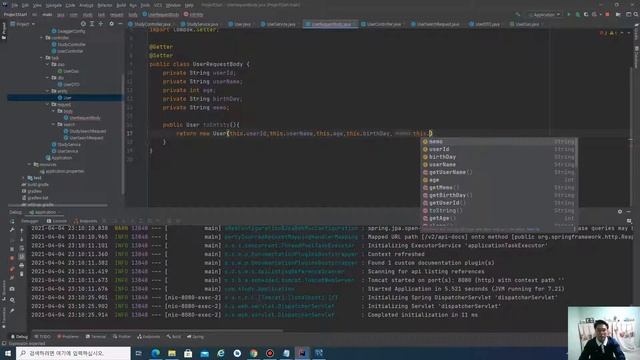This screenshot has width=640, height=360.
Task: Switch to the Debugger tab in Debug panel
Action: tap(30, 221)
